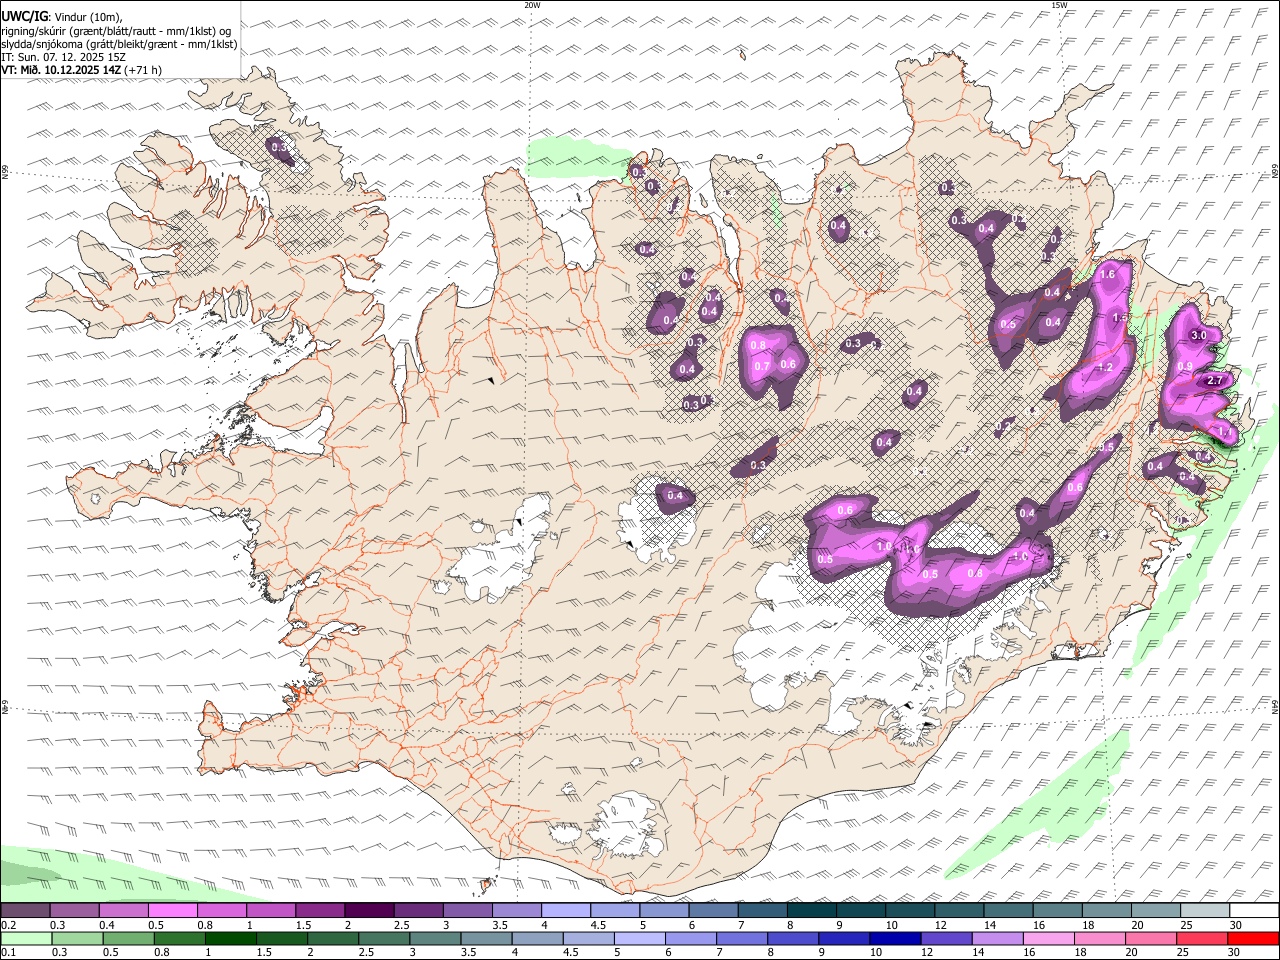Click the 1.6 precipitation value in the northeast

(1107, 274)
